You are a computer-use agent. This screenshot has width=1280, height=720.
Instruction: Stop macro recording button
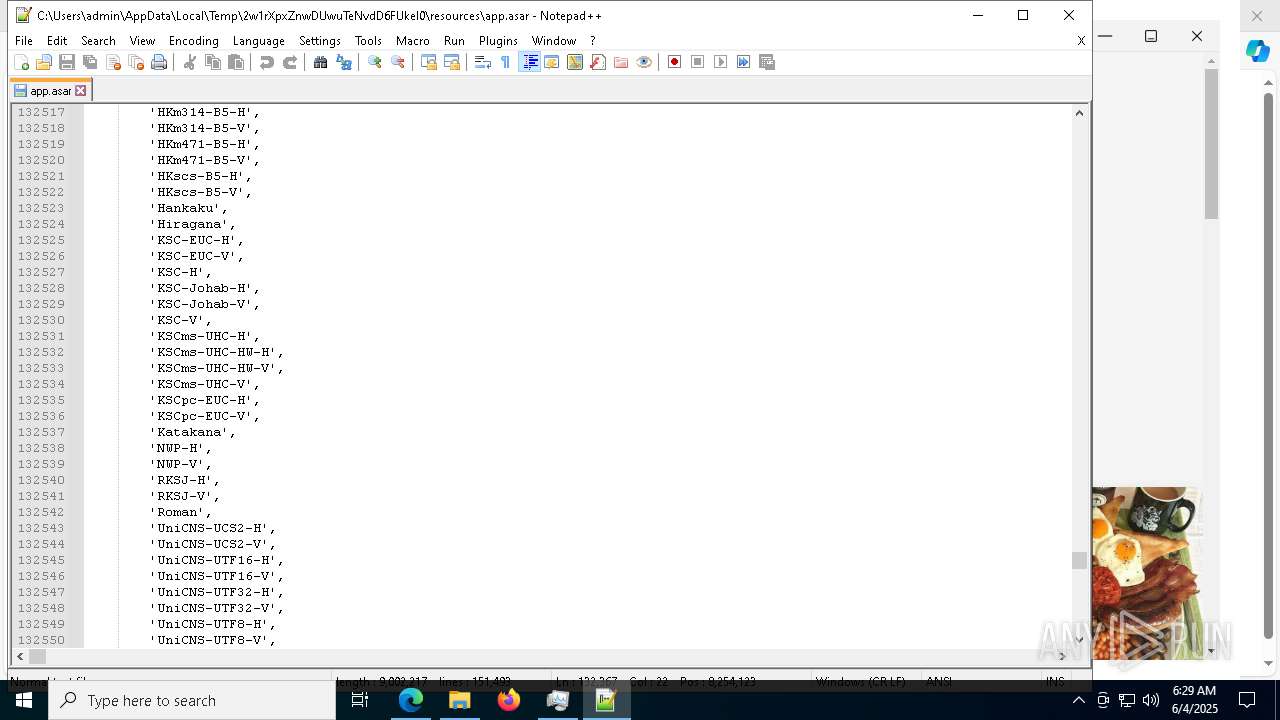point(698,62)
